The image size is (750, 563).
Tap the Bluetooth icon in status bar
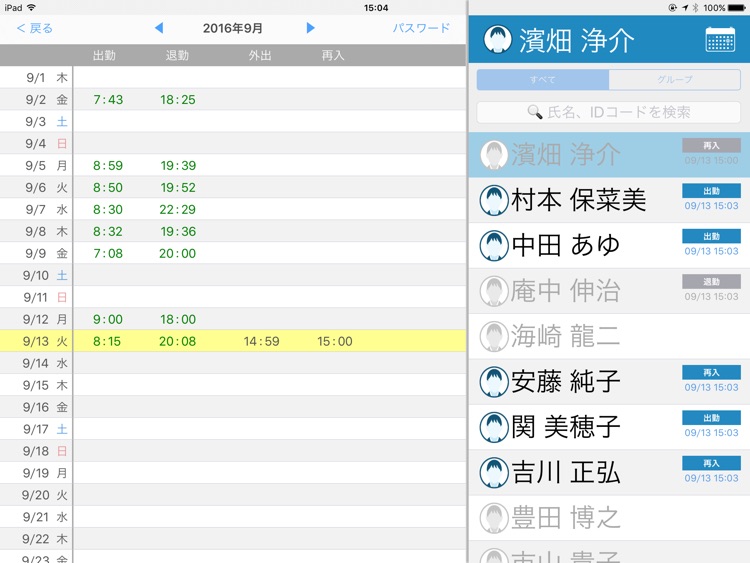coord(695,8)
